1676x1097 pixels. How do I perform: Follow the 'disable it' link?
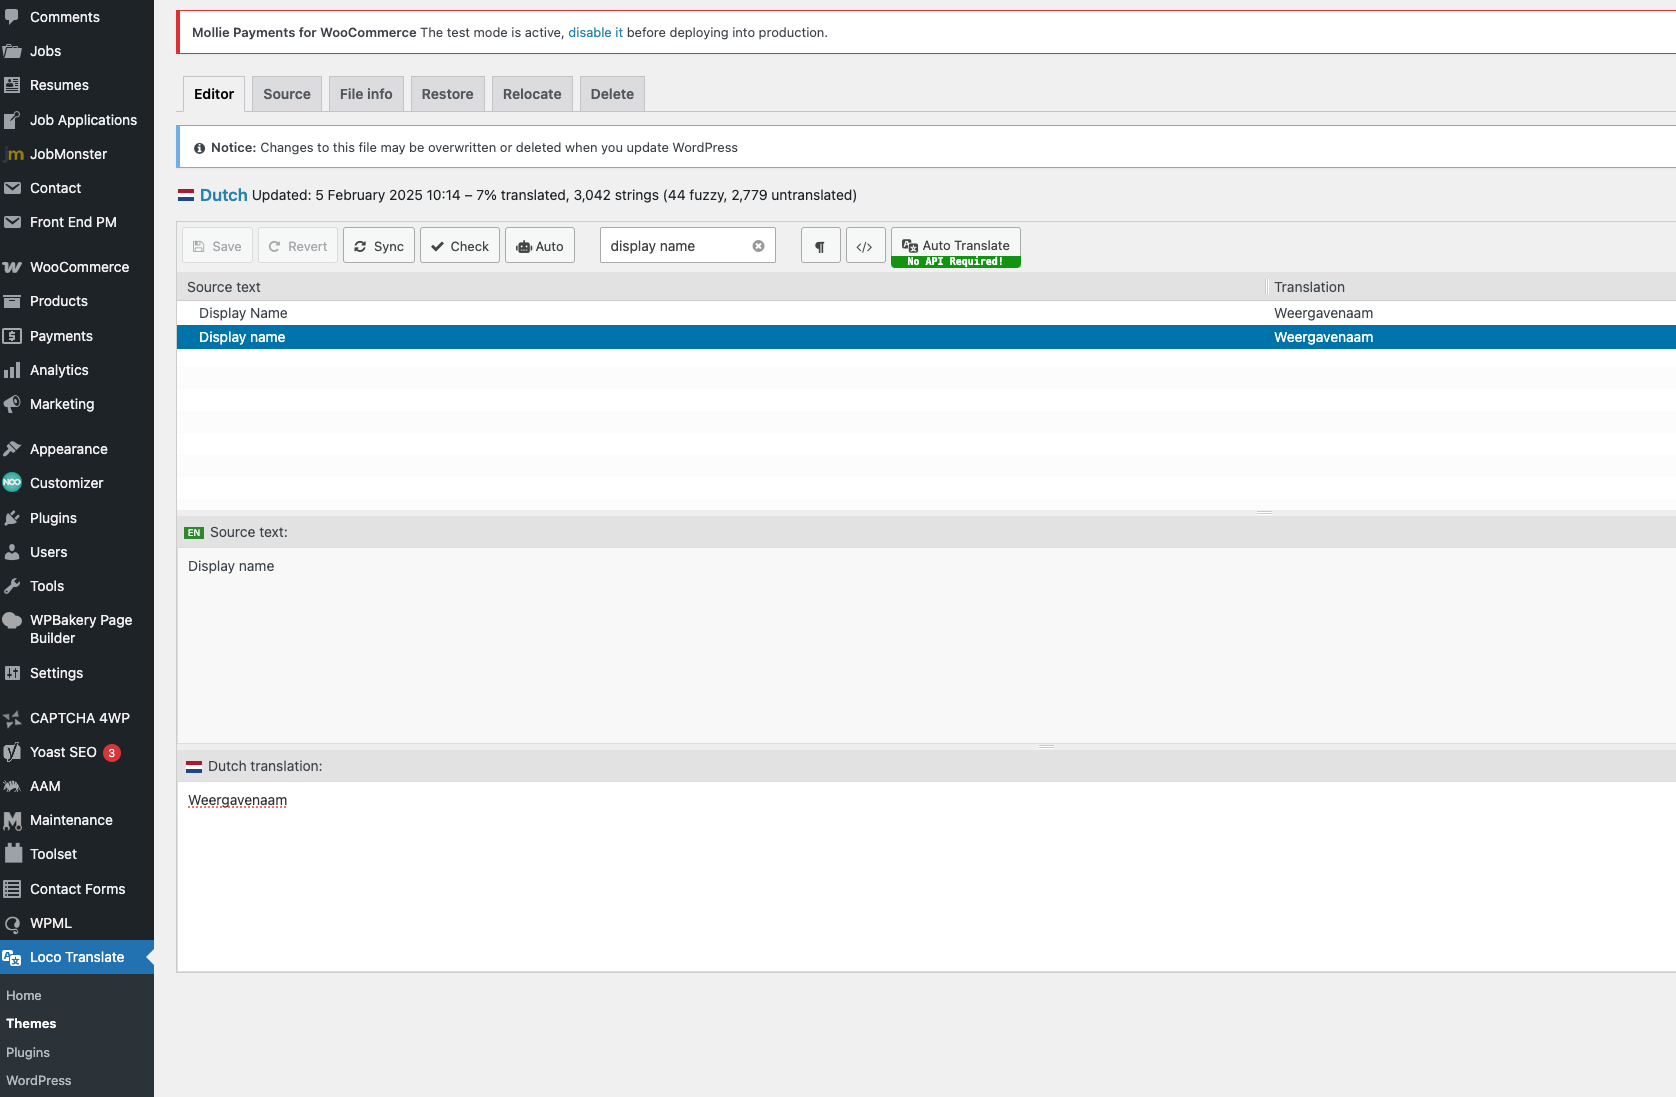[595, 32]
